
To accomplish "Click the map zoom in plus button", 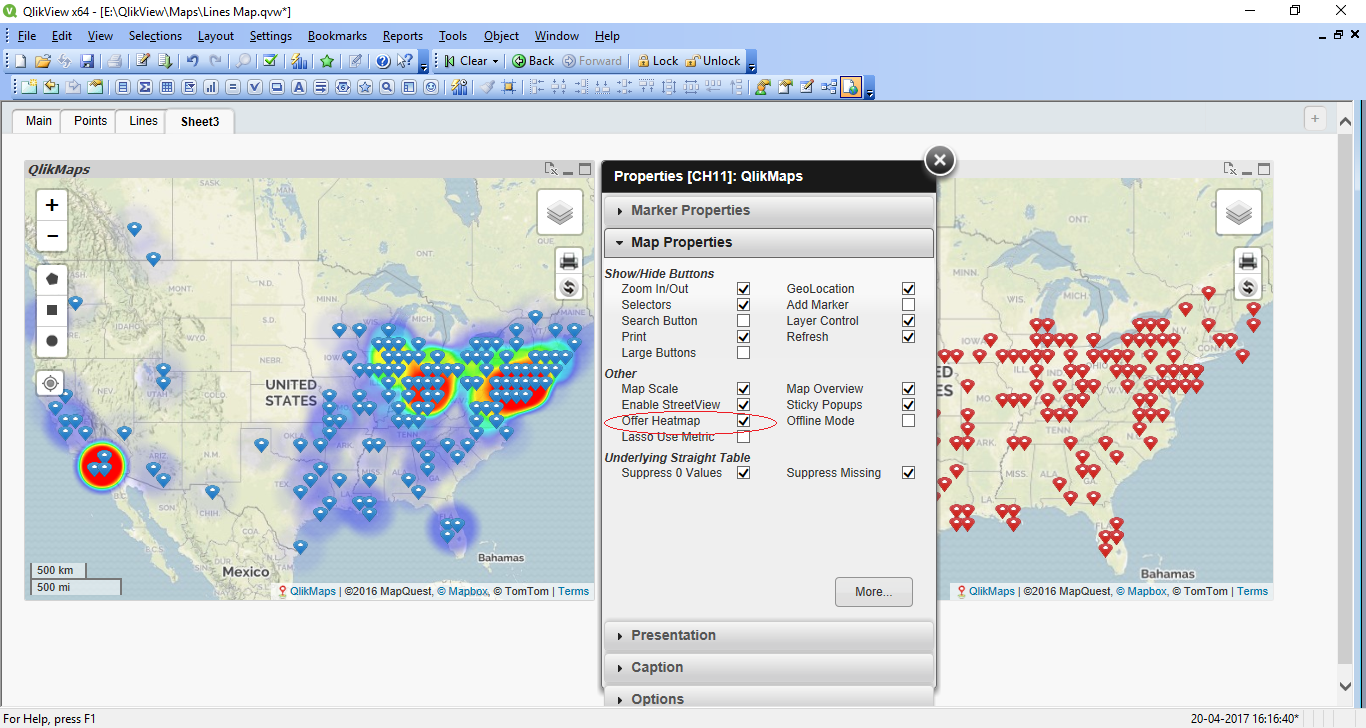I will coord(52,206).
